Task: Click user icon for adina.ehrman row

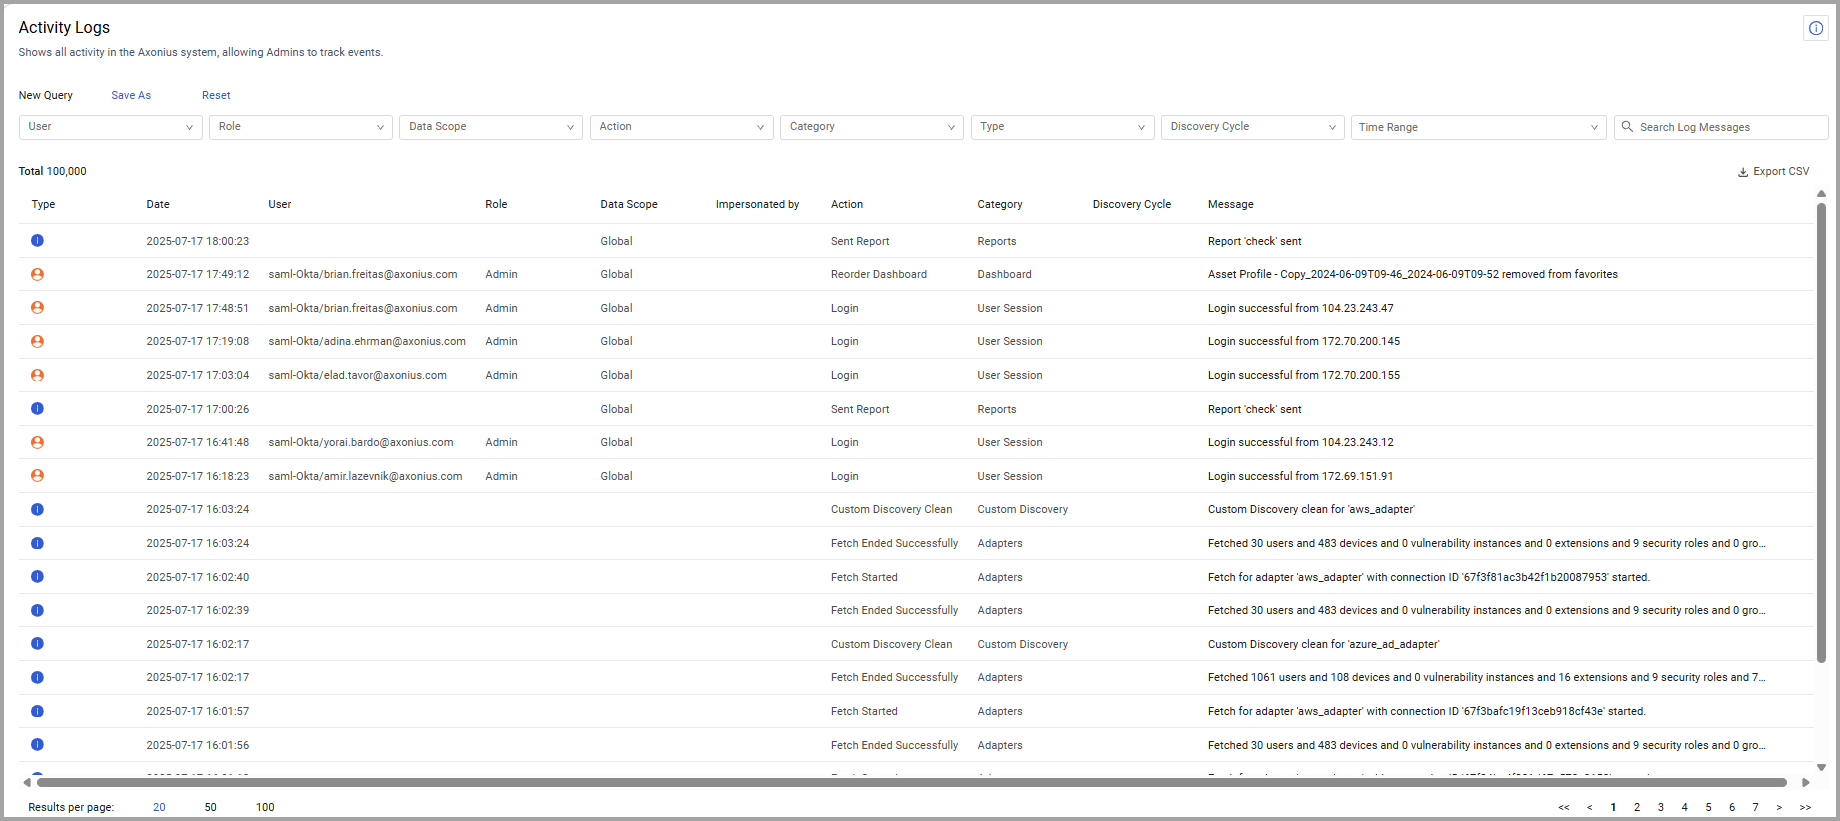Action: [x=37, y=341]
